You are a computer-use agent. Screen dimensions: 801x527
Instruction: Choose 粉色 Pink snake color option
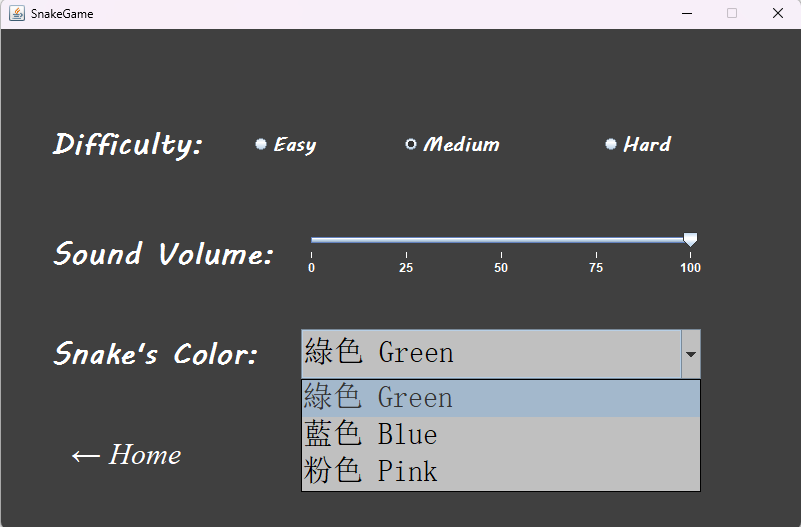tap(501, 471)
